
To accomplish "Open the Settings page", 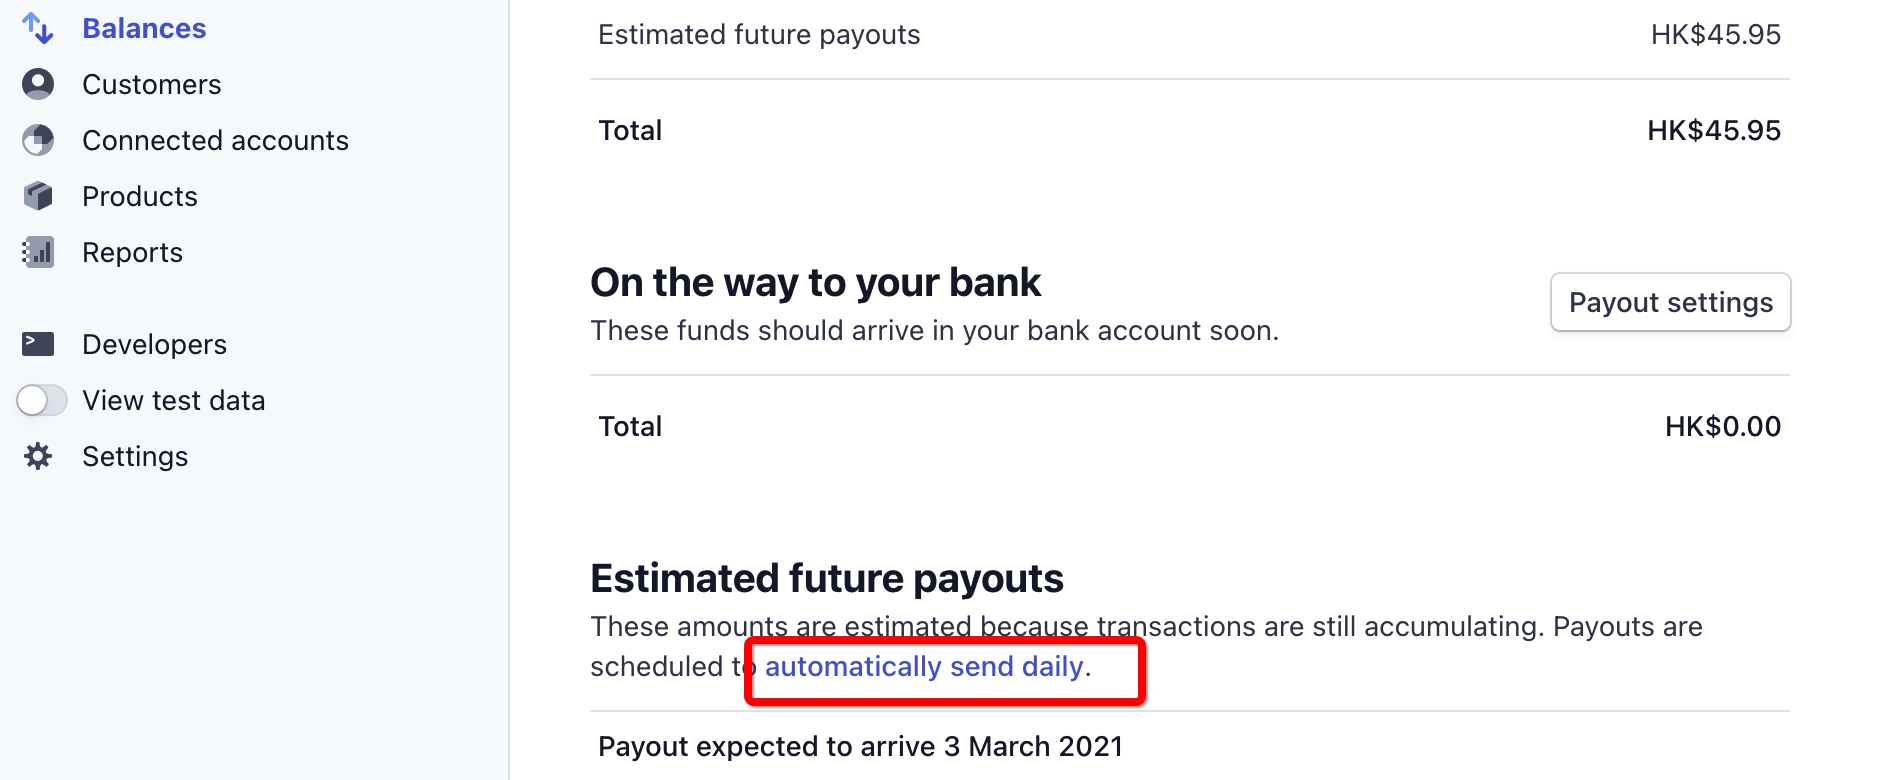I will click(x=134, y=456).
